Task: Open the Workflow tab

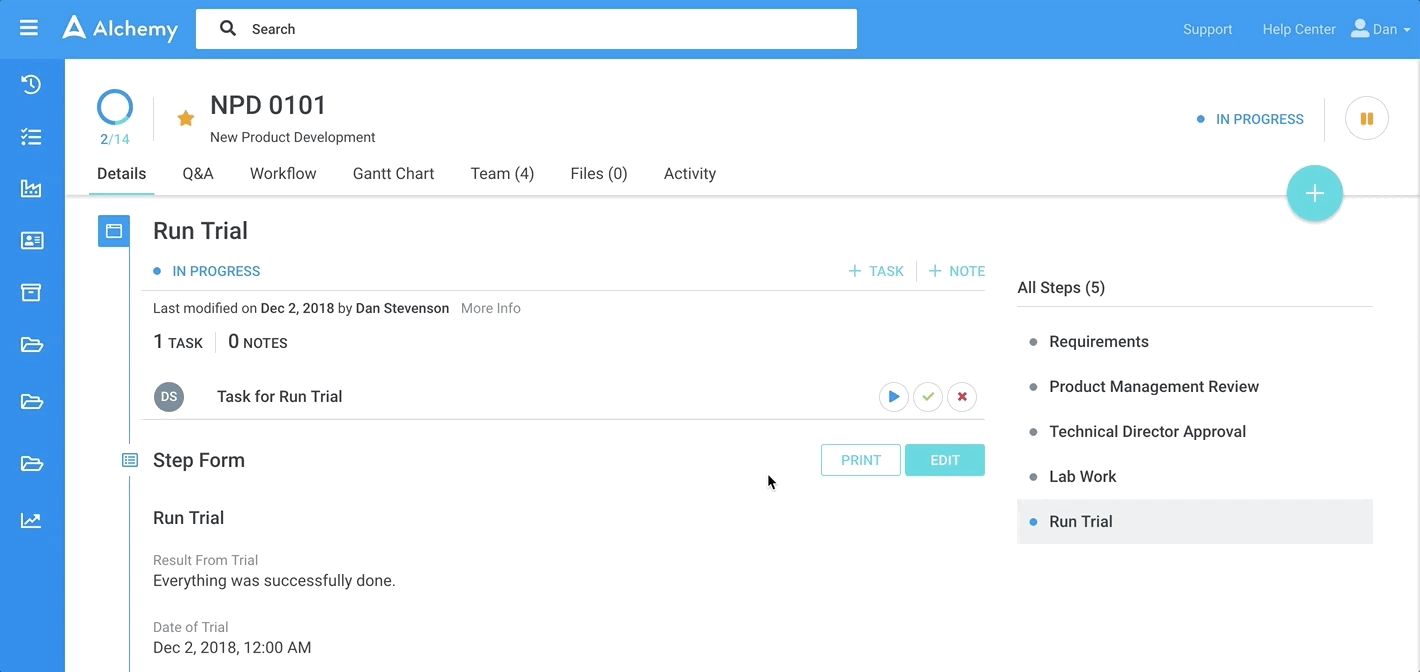Action: 283,174
